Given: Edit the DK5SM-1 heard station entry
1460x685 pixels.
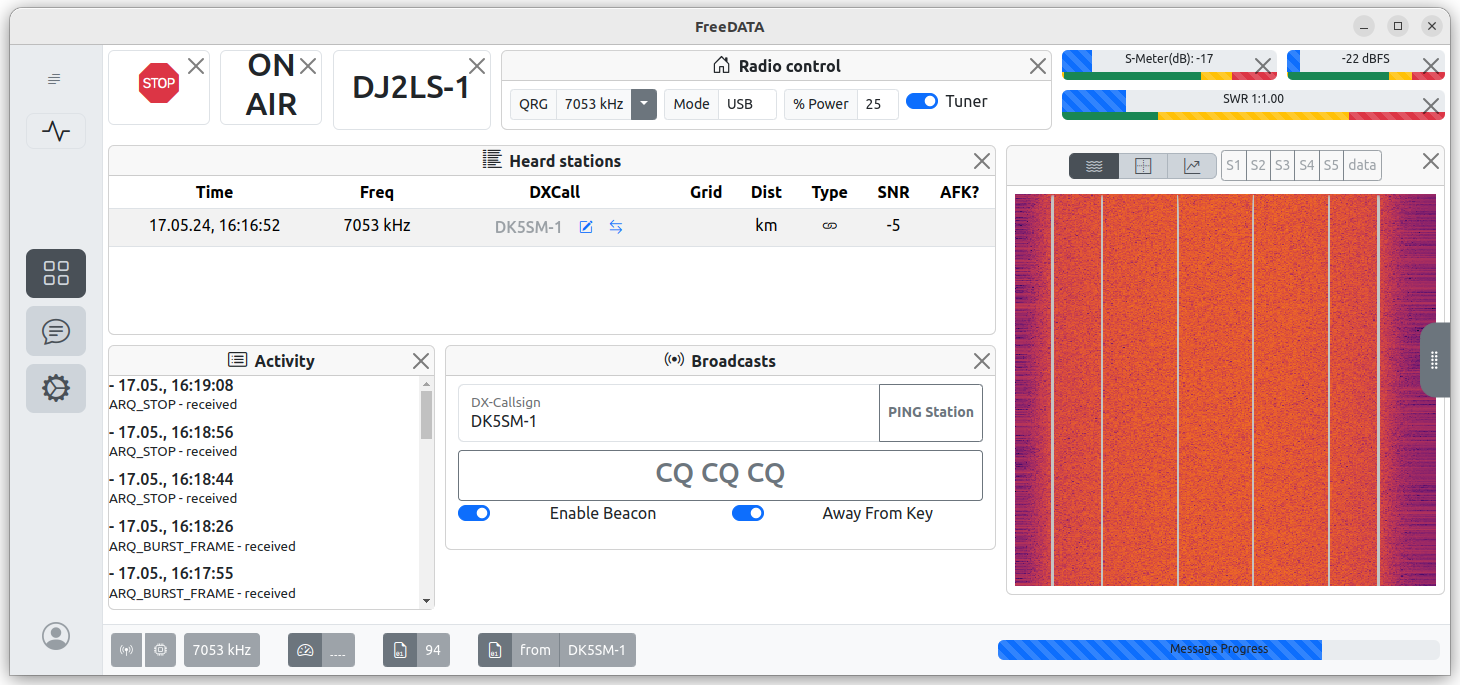Looking at the screenshot, I should (586, 227).
